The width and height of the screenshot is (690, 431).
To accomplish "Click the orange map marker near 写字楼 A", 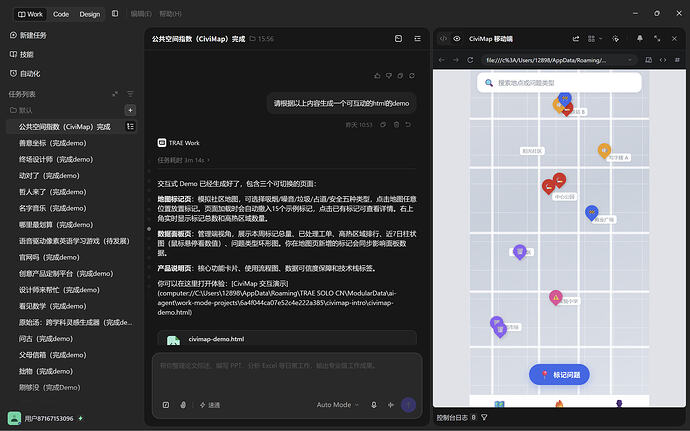I will 604,151.
